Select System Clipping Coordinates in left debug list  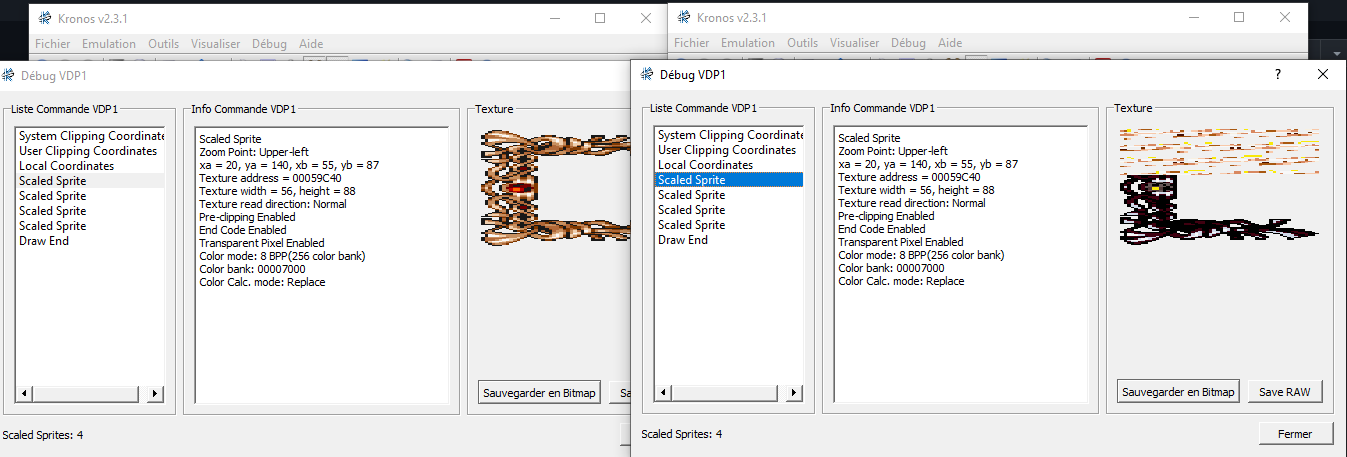click(x=91, y=136)
